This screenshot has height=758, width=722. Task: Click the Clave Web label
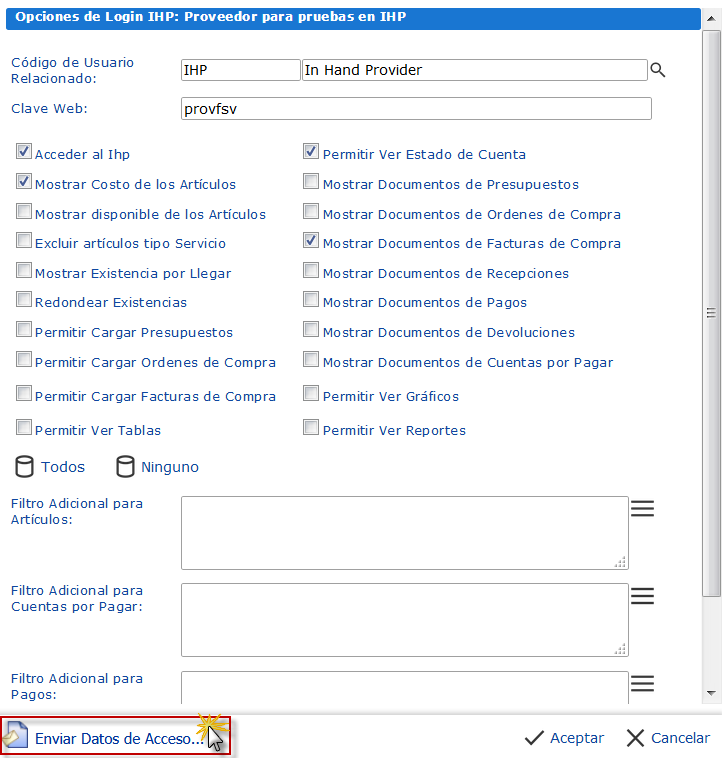tap(49, 108)
